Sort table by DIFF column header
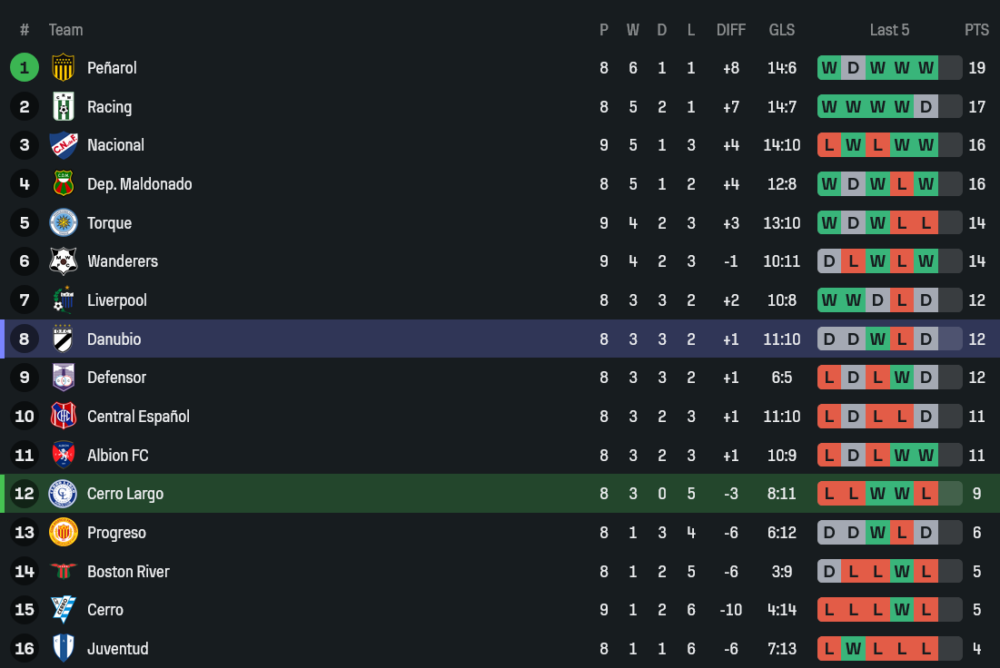This screenshot has height=668, width=1000. pyautogui.click(x=731, y=30)
